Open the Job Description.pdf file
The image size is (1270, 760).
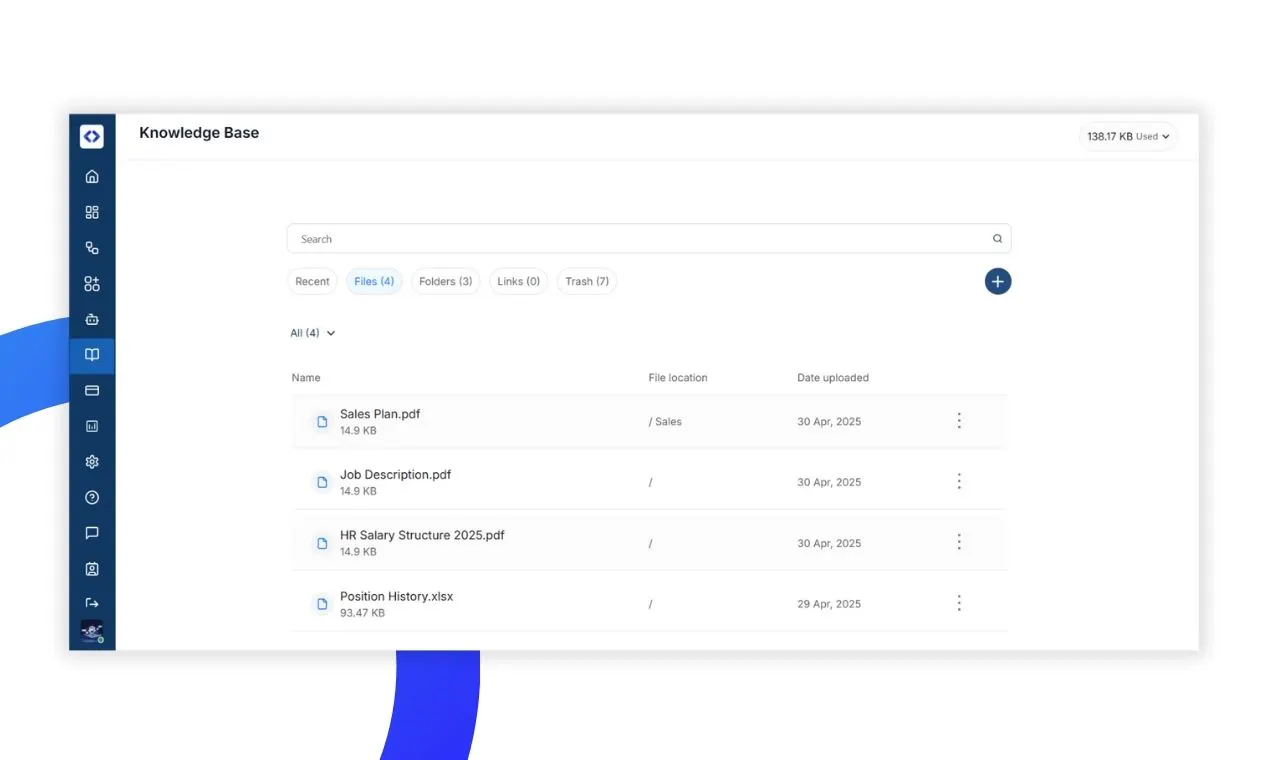(395, 475)
